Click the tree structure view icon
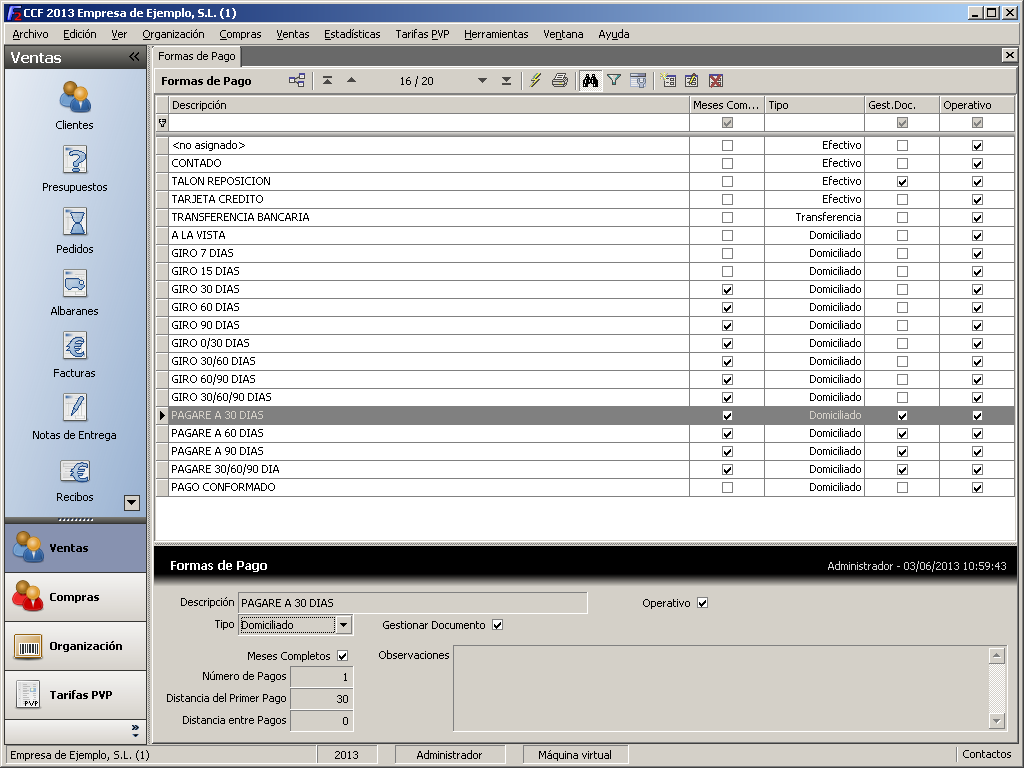Viewport: 1024px width, 768px height. [297, 80]
